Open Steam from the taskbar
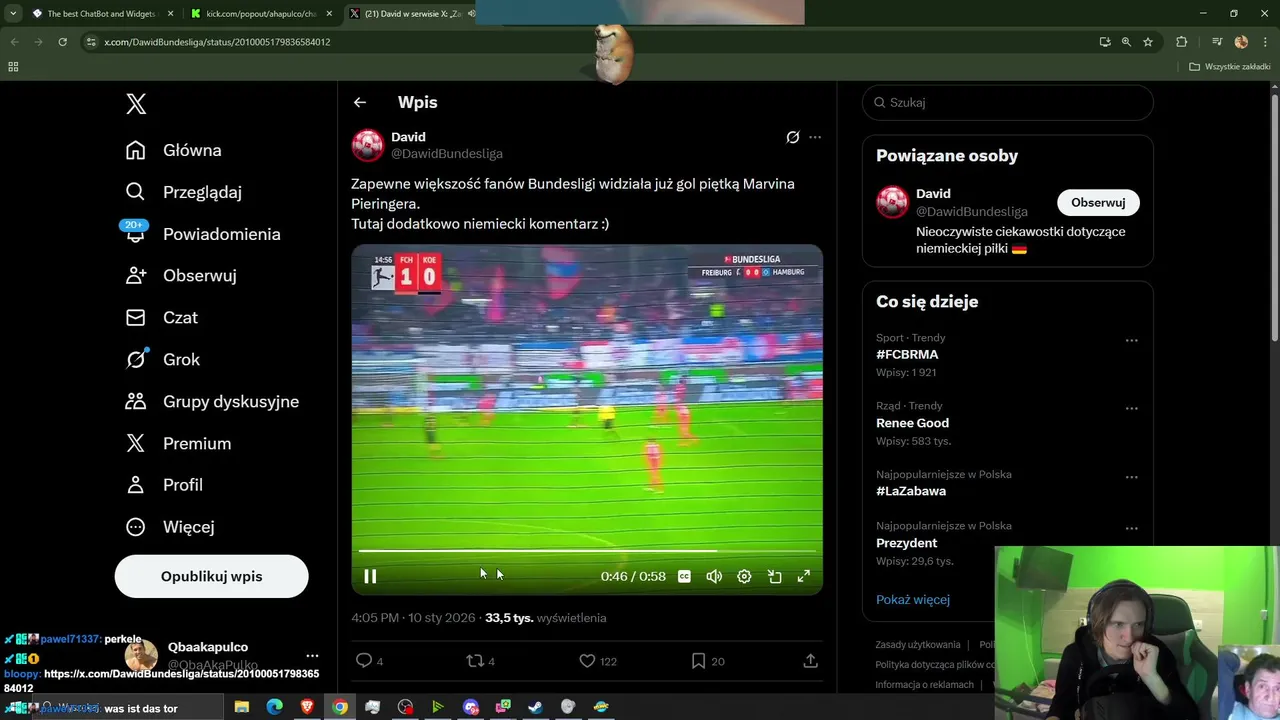 (536, 707)
